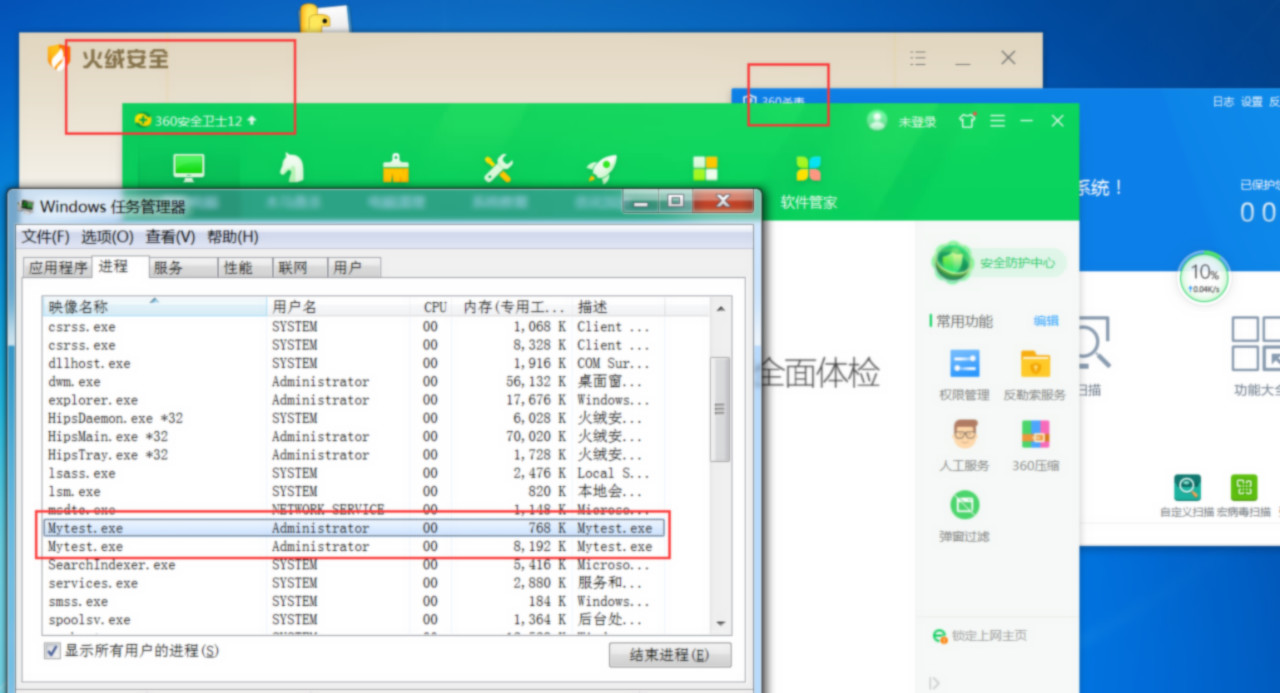Select the lsass.exe process
This screenshot has width=1280, height=693.
coord(355,473)
